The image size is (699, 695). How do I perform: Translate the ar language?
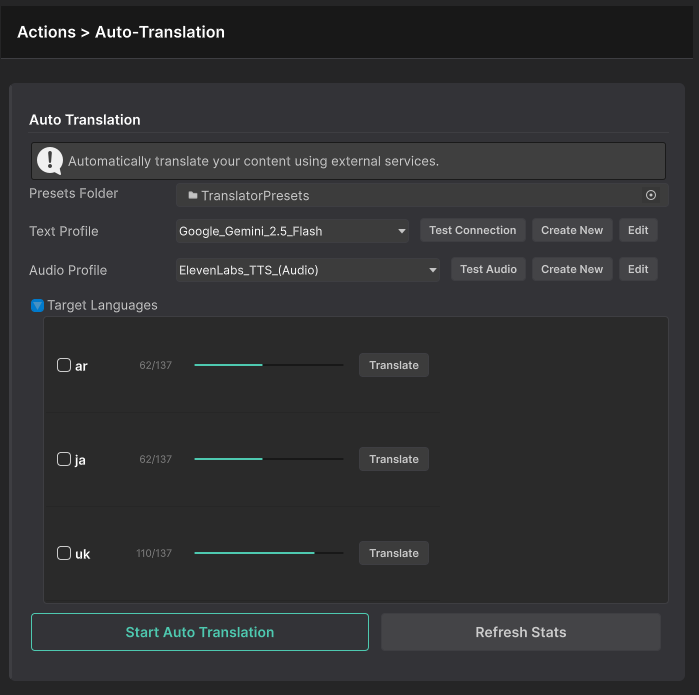tap(394, 365)
